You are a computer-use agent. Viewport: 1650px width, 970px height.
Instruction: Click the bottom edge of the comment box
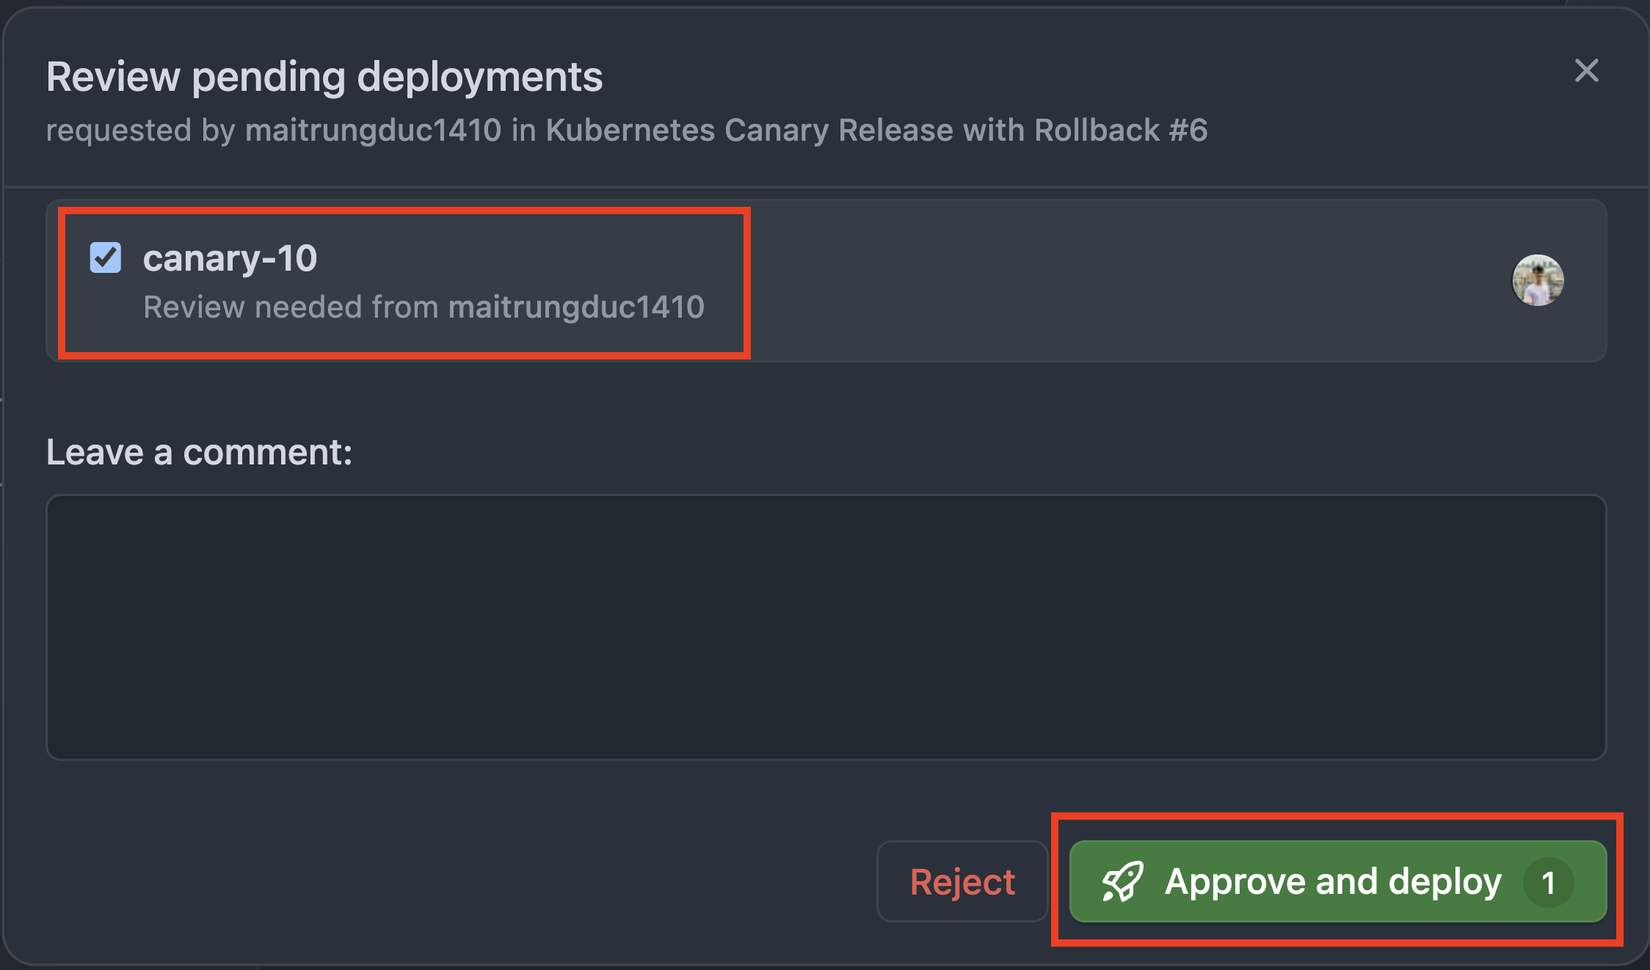(x=825, y=756)
